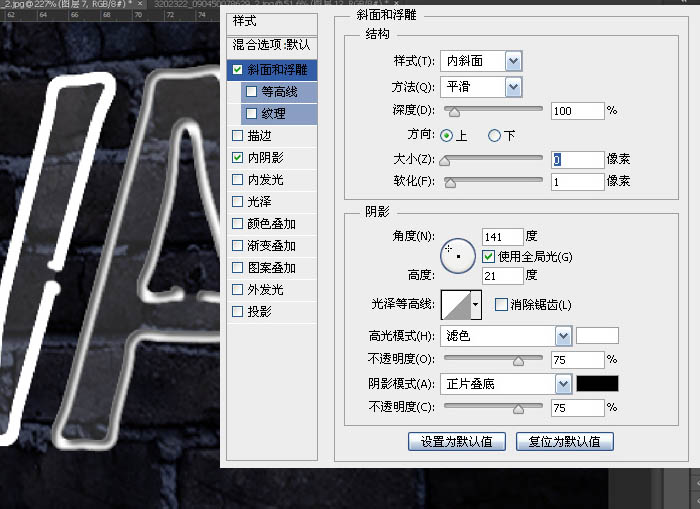Enable the 光泽 checkbox
This screenshot has width=700, height=509.
pos(238,201)
